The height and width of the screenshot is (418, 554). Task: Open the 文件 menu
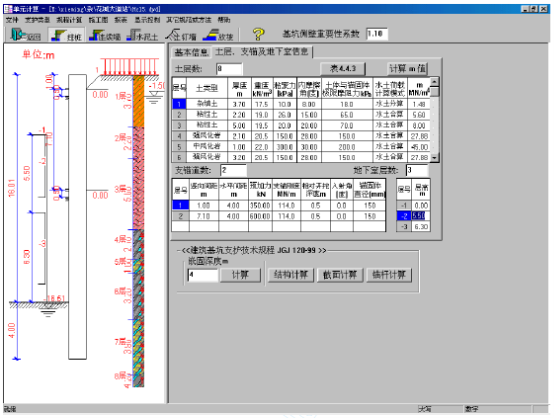pos(12,20)
